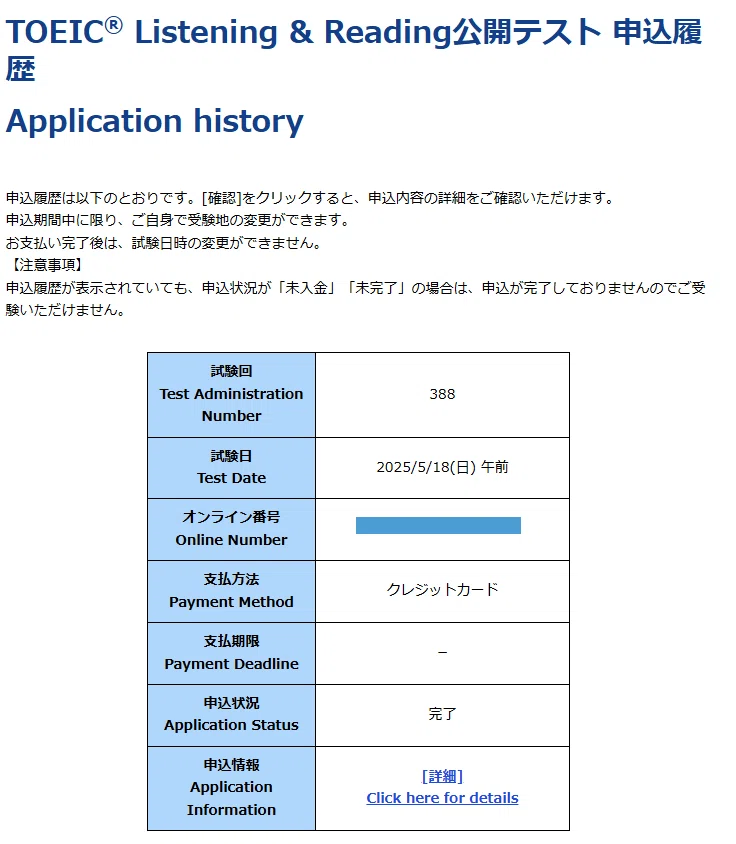This screenshot has width=736, height=844.
Task: Click the sentence starting 申込履歴は以下のとおりです
Action: pyautogui.click(x=310, y=198)
